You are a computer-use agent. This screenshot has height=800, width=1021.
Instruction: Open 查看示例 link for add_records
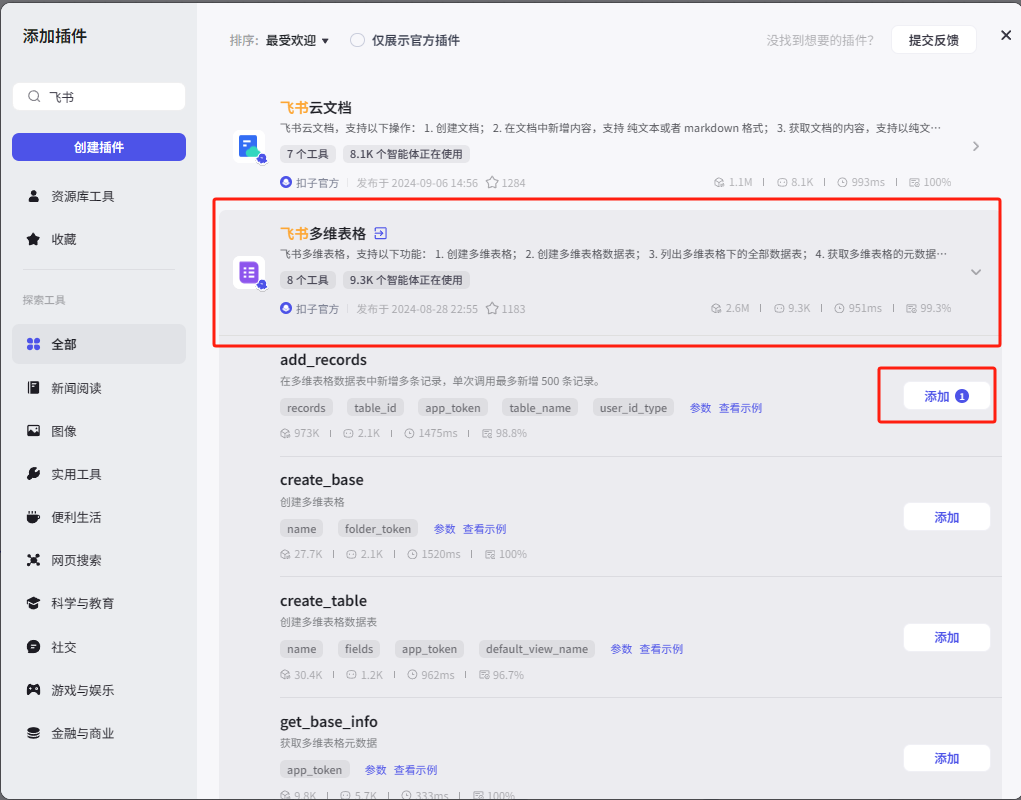[x=740, y=408]
